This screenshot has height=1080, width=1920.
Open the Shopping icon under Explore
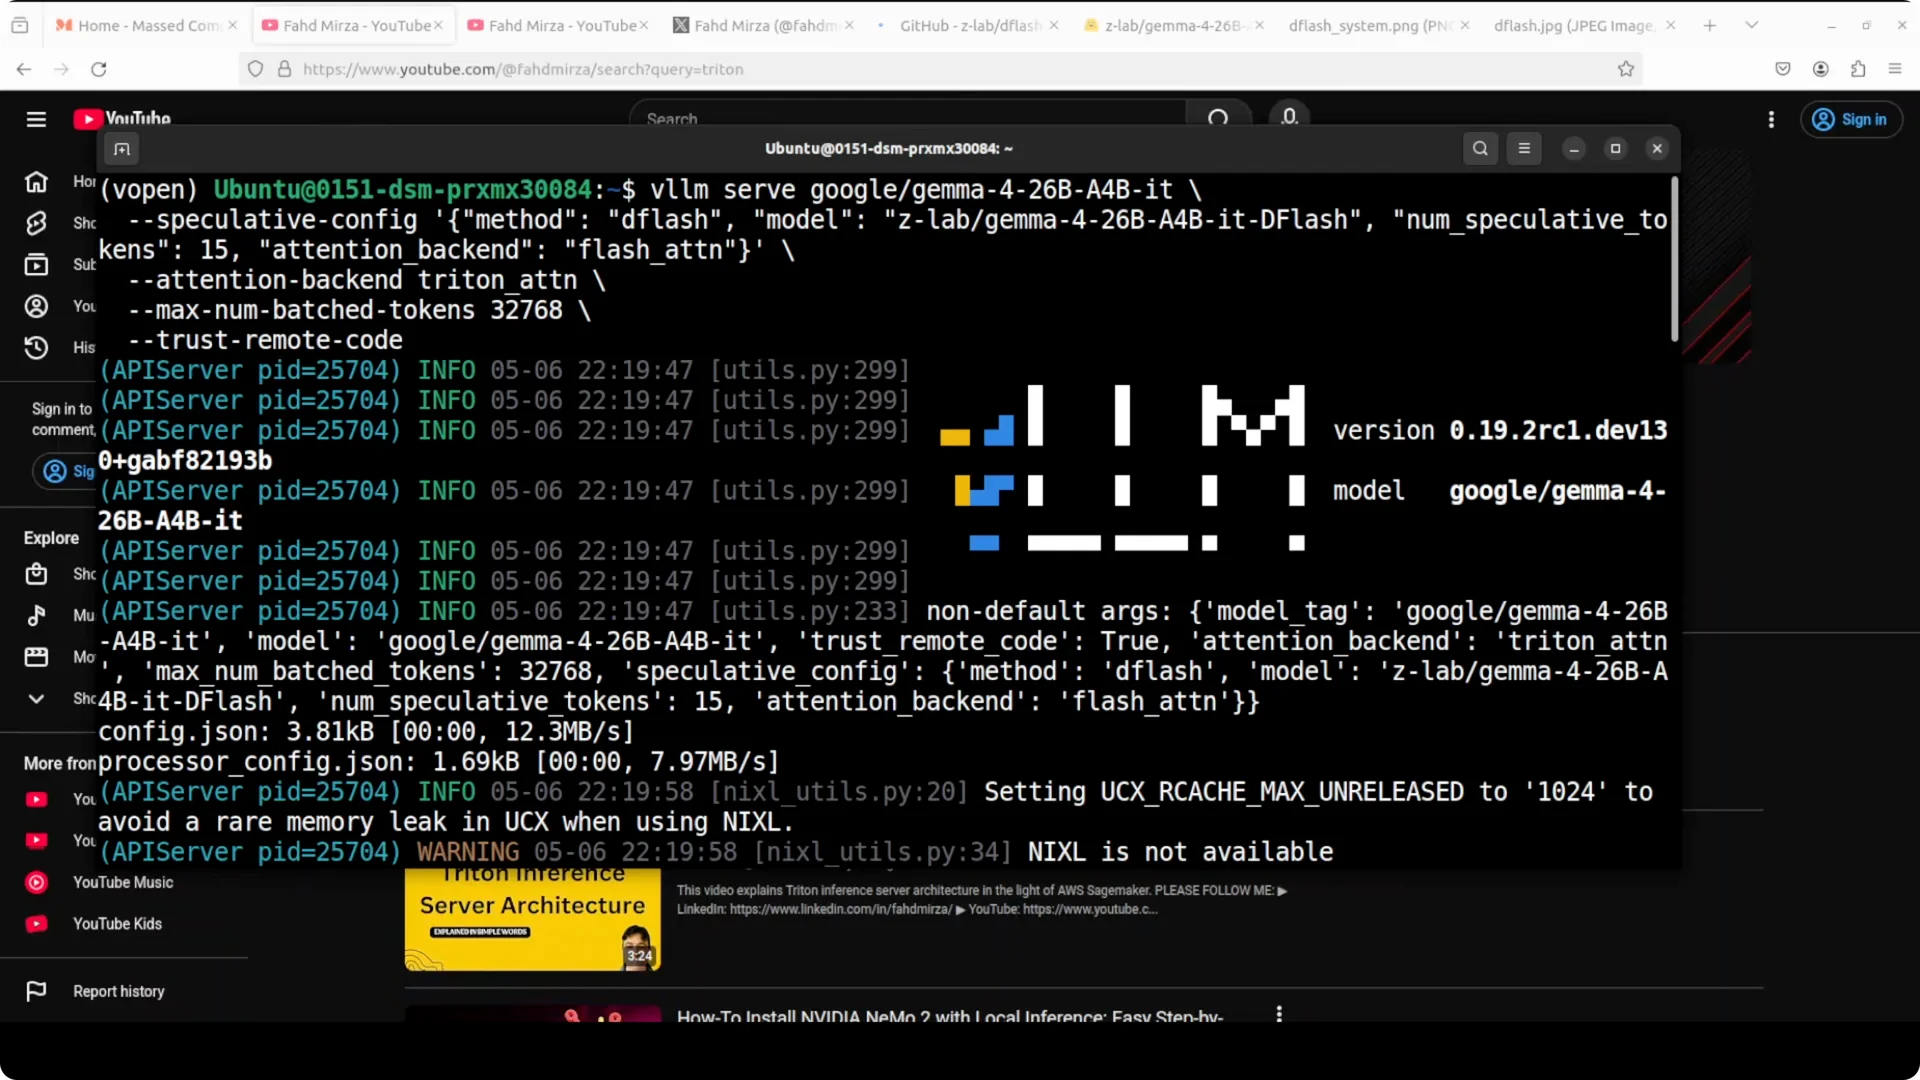coord(36,574)
